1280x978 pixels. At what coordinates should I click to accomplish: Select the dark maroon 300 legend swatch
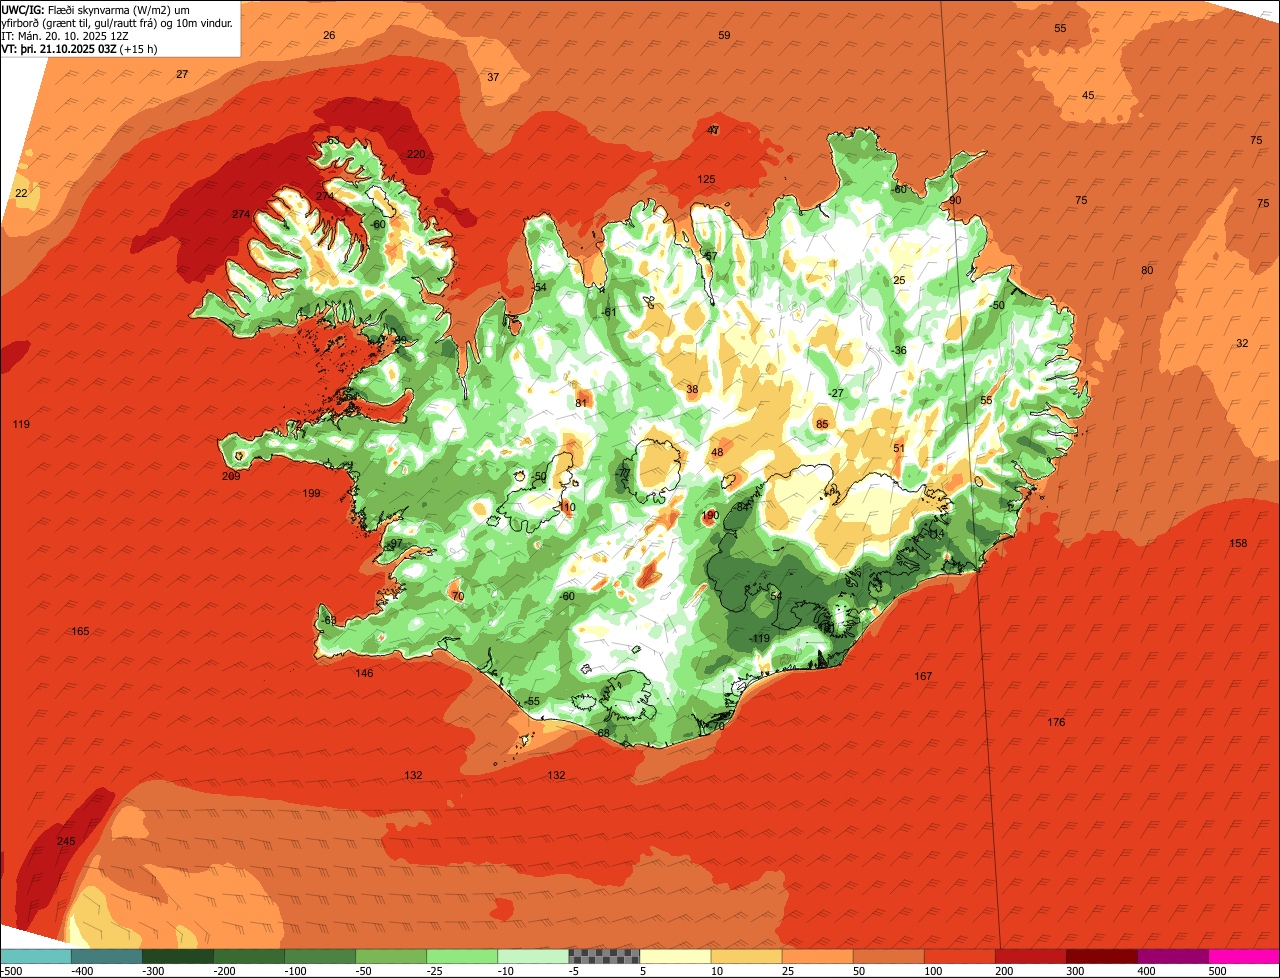coord(1101,956)
